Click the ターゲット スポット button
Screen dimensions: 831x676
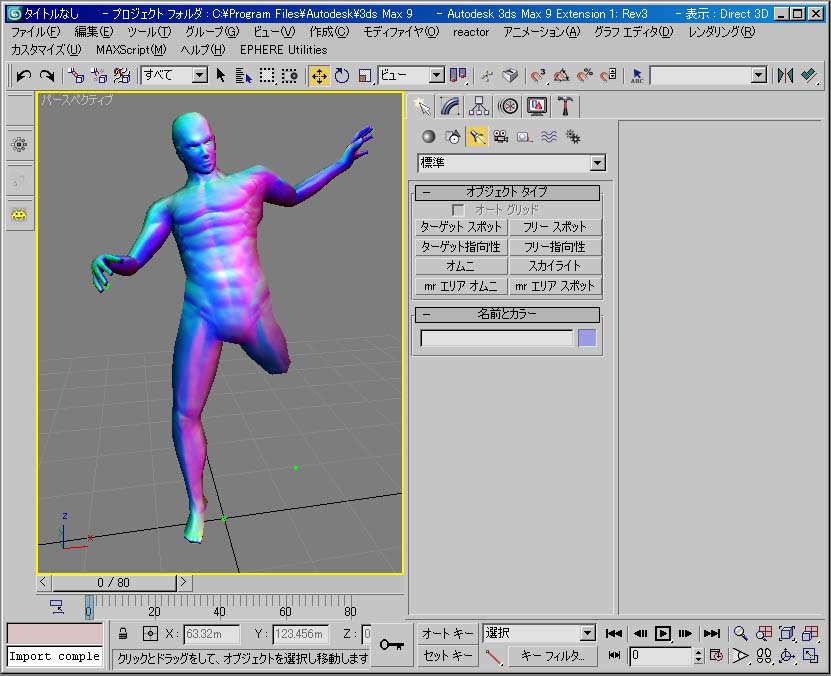coord(461,227)
